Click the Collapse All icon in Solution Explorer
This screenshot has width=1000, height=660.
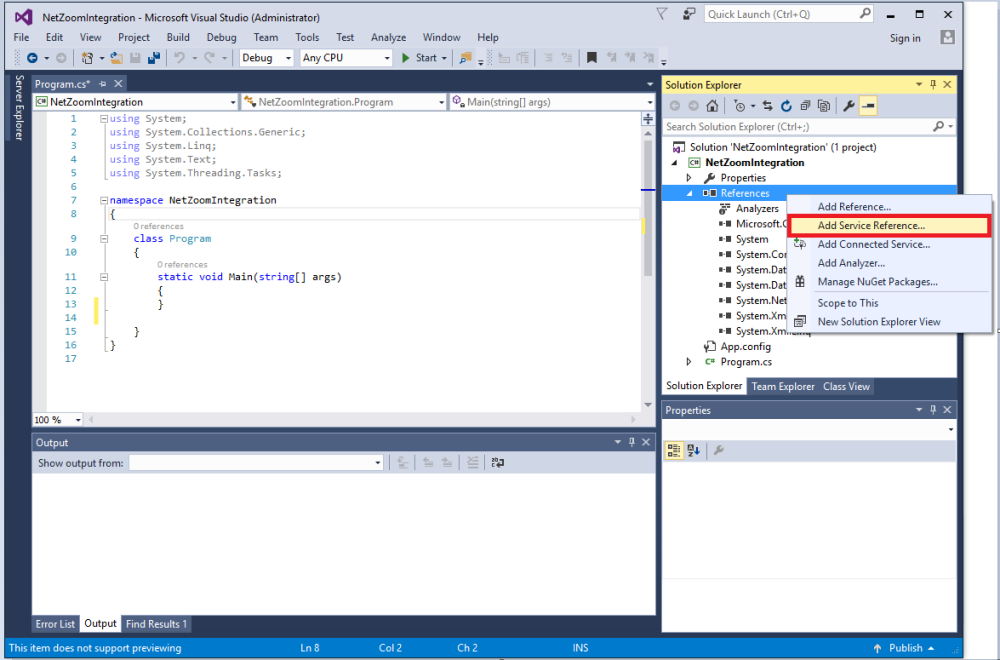(805, 106)
